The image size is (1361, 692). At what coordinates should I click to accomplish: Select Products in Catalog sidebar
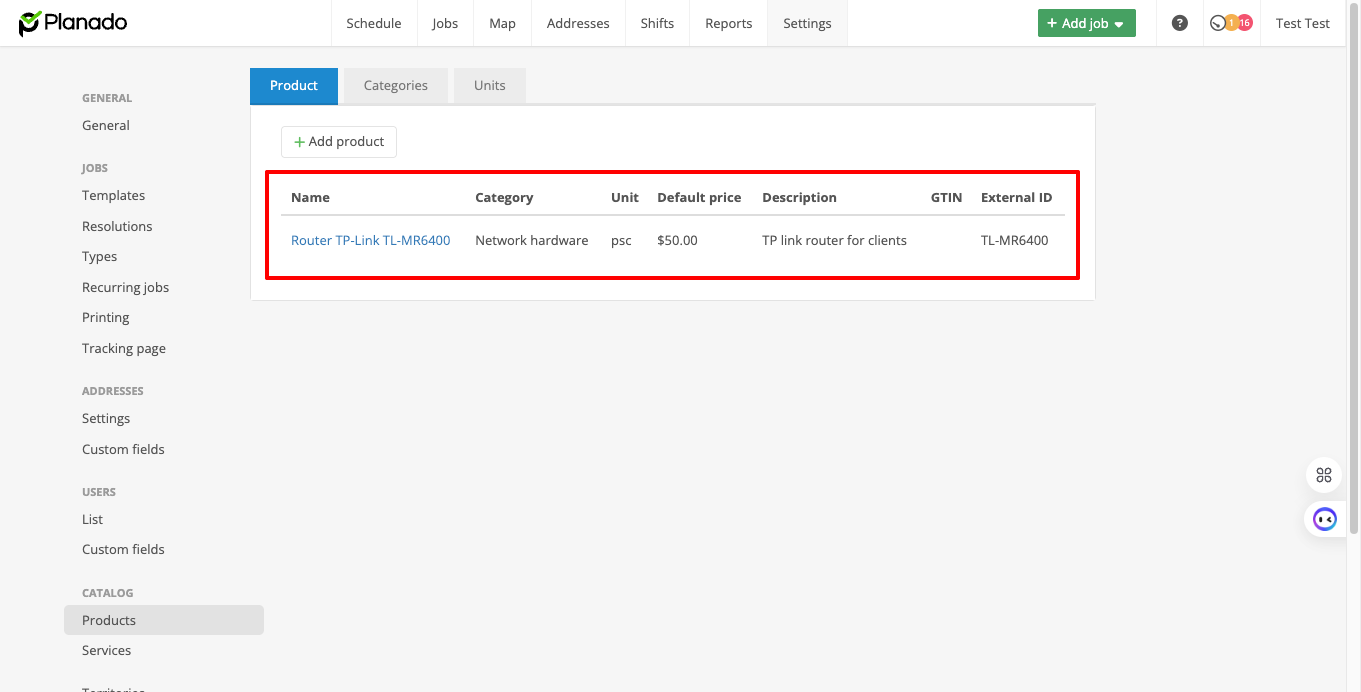pyautogui.click(x=164, y=620)
